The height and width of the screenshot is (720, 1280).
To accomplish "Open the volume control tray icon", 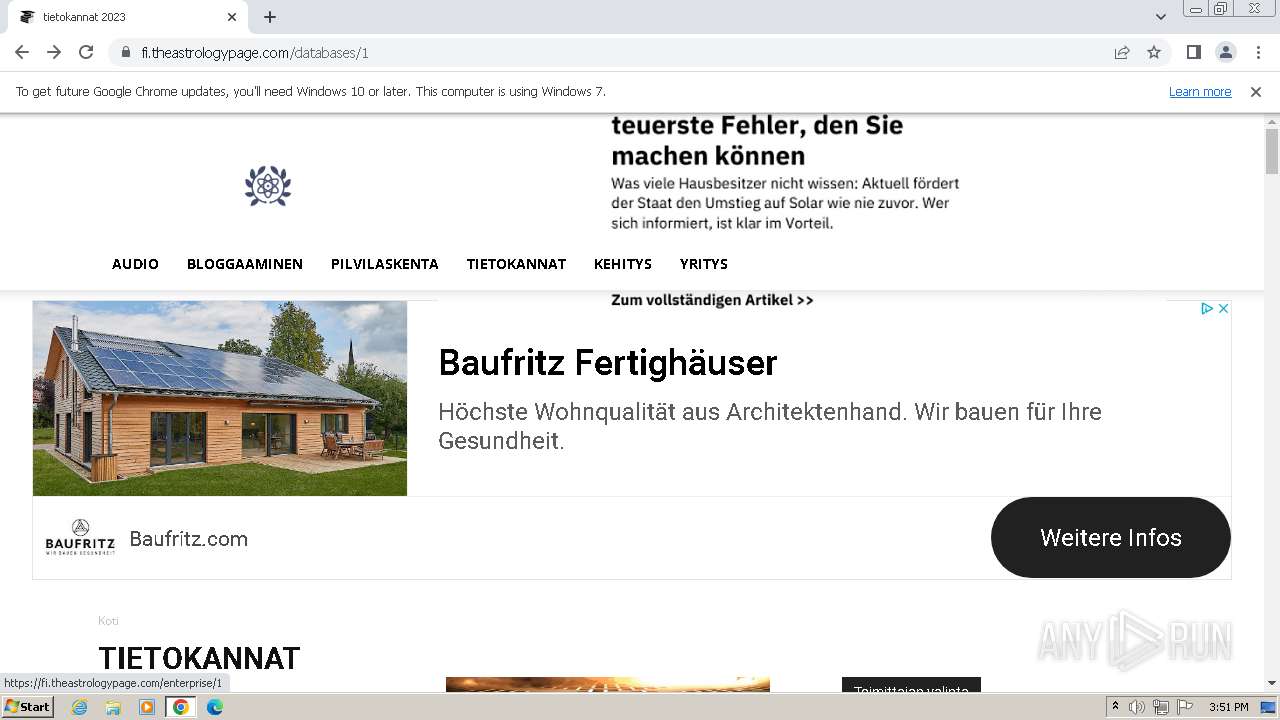I will [x=1137, y=707].
